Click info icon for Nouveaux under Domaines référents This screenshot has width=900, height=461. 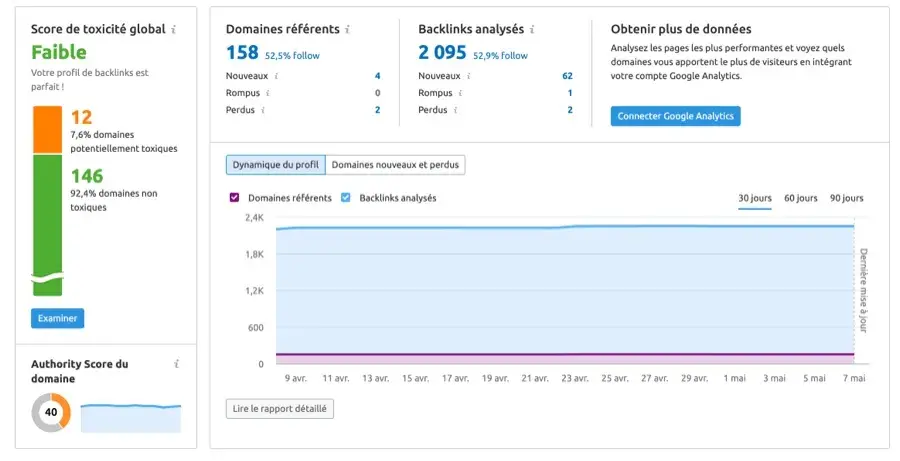coord(276,76)
